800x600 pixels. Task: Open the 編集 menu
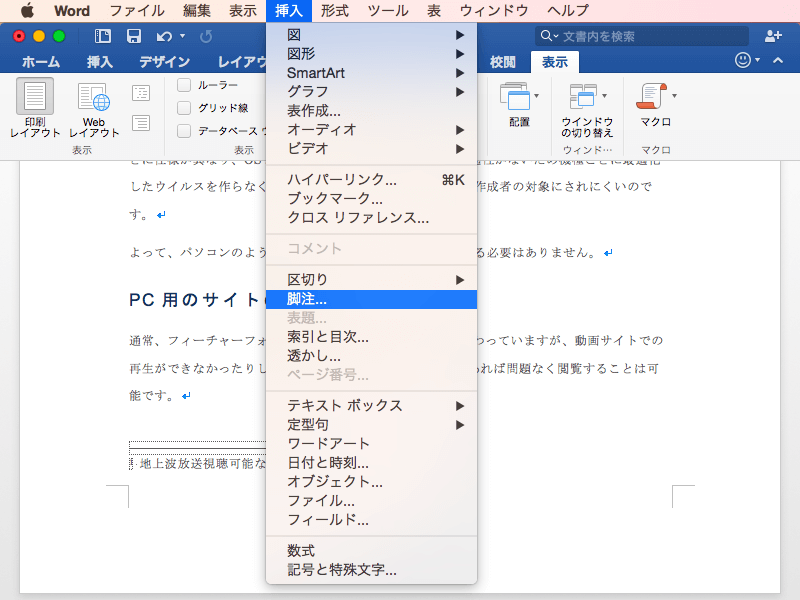[197, 10]
